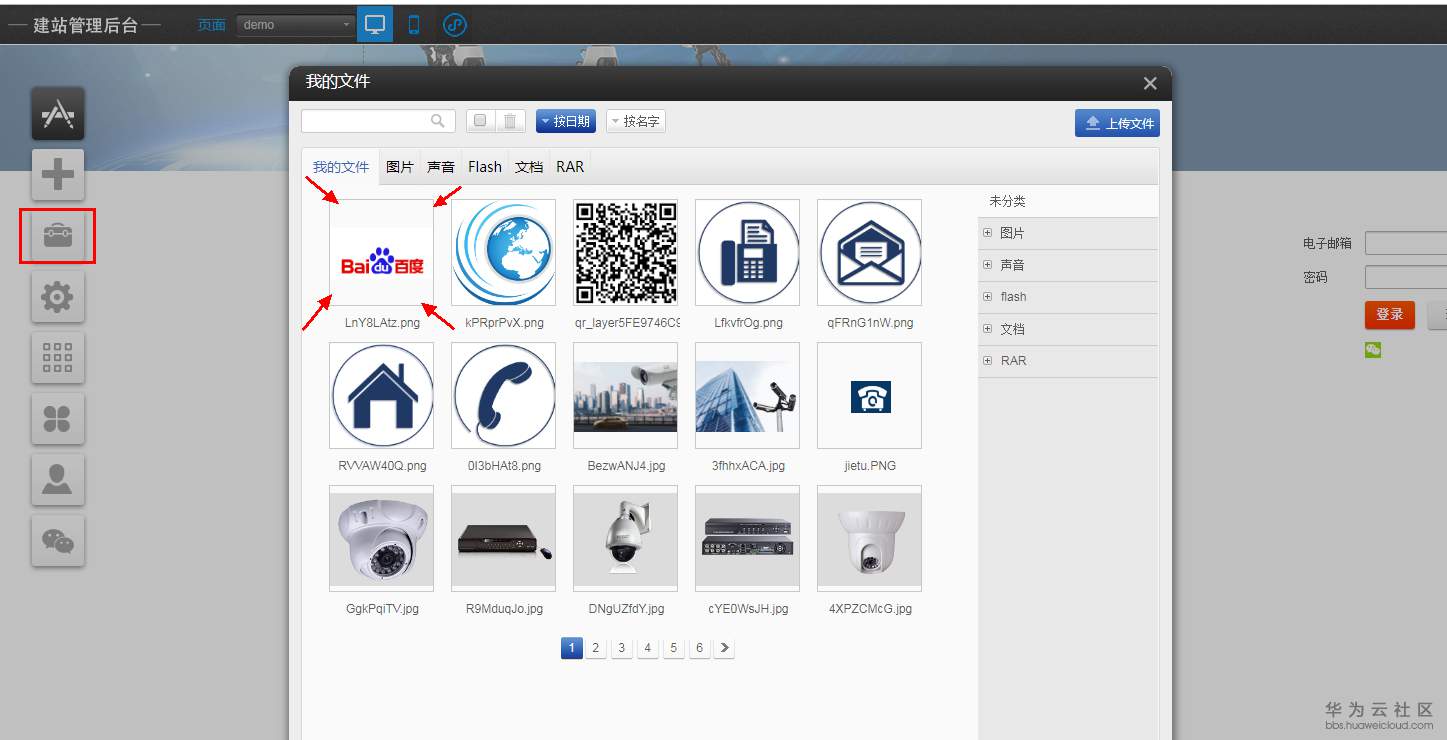Select the house RVVAW40Q.png thumbnail
Image resolution: width=1447 pixels, height=740 pixels.
pos(381,395)
